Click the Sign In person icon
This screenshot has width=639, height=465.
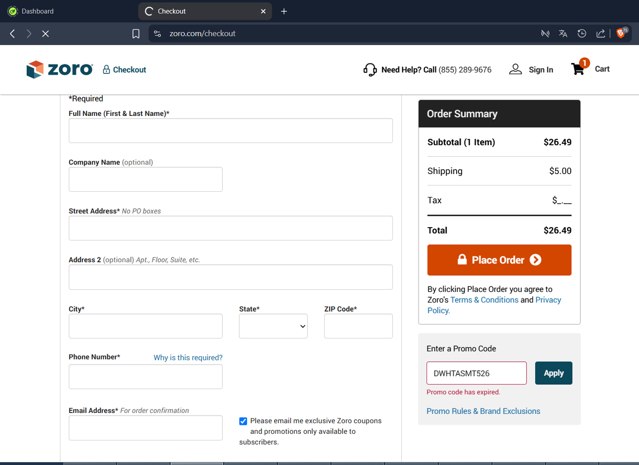[516, 69]
